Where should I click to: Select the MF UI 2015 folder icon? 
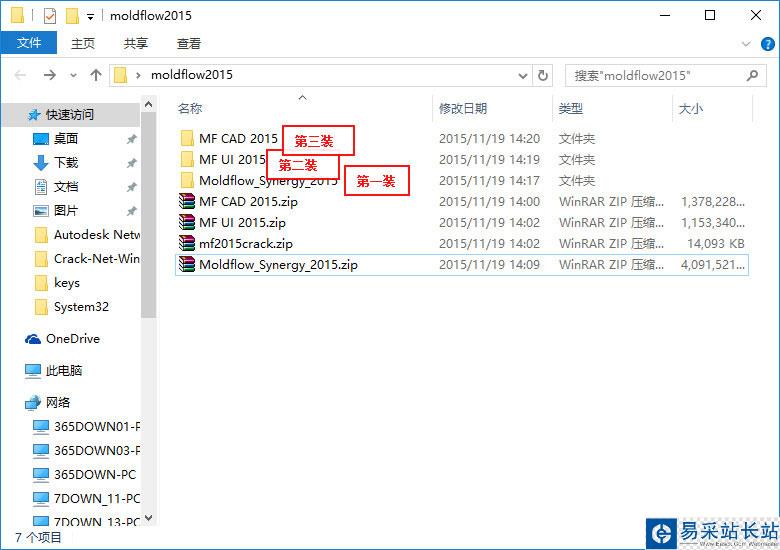[x=187, y=159]
